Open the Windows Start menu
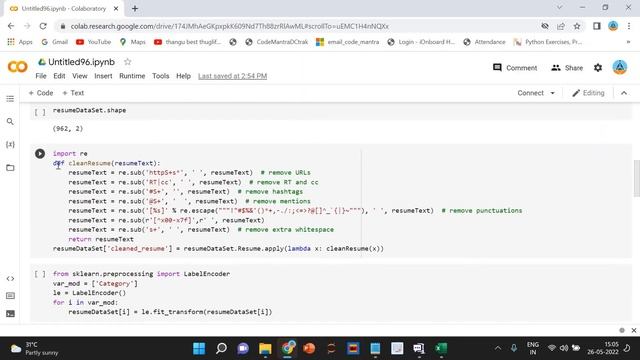Screen dimensions: 640x360 (199, 349)
